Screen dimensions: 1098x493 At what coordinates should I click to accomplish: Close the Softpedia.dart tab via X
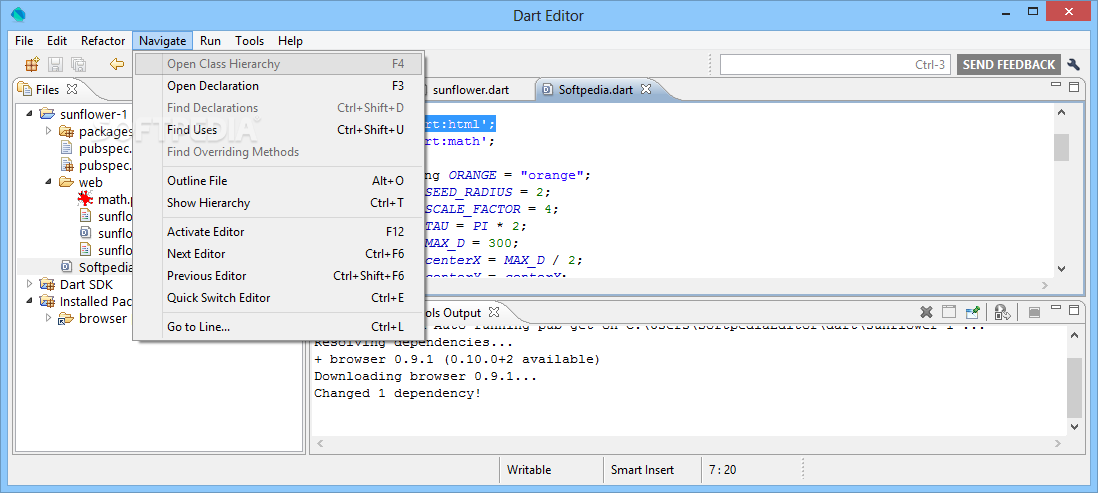point(646,89)
